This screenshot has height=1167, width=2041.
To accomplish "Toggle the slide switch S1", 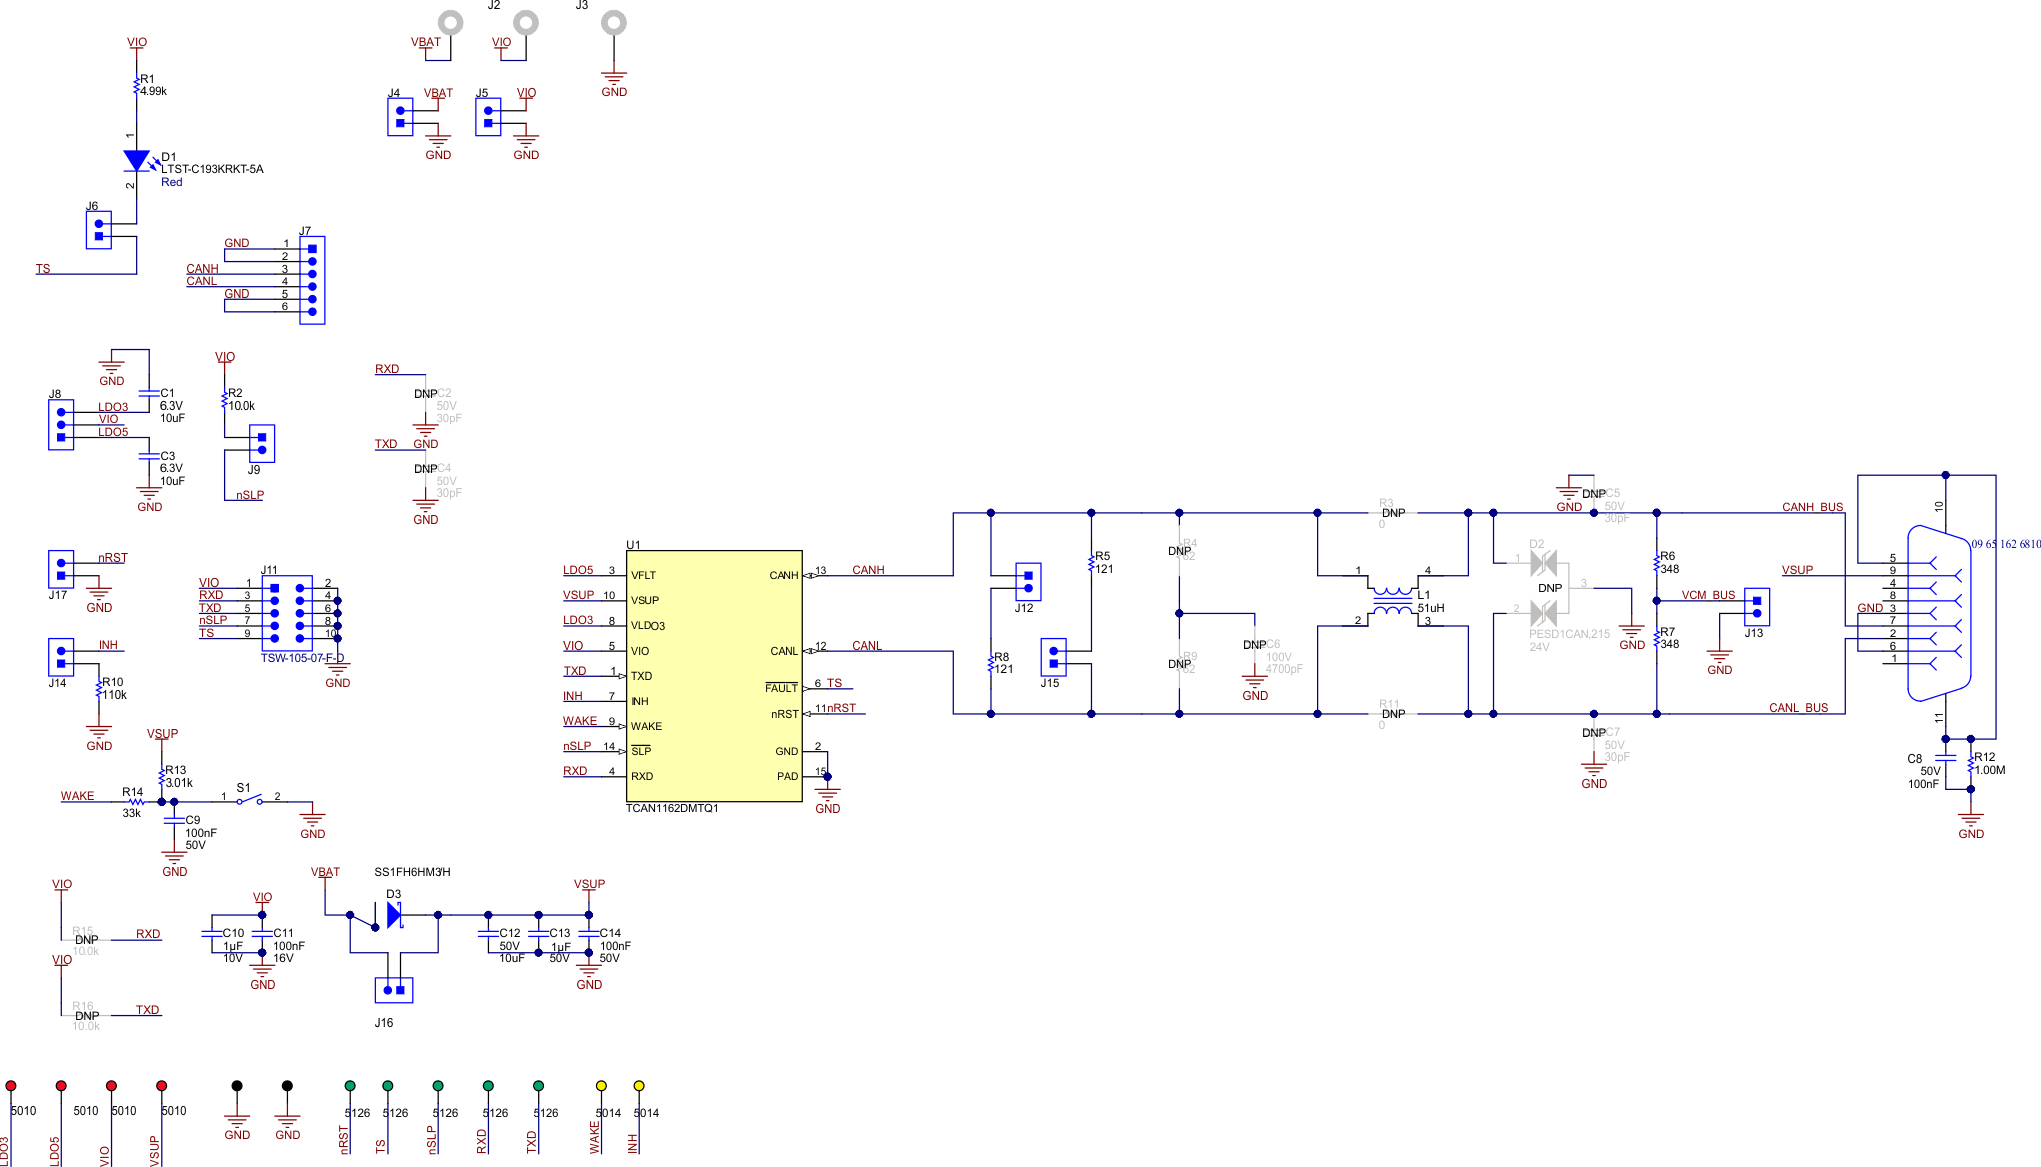I will pos(248,800).
